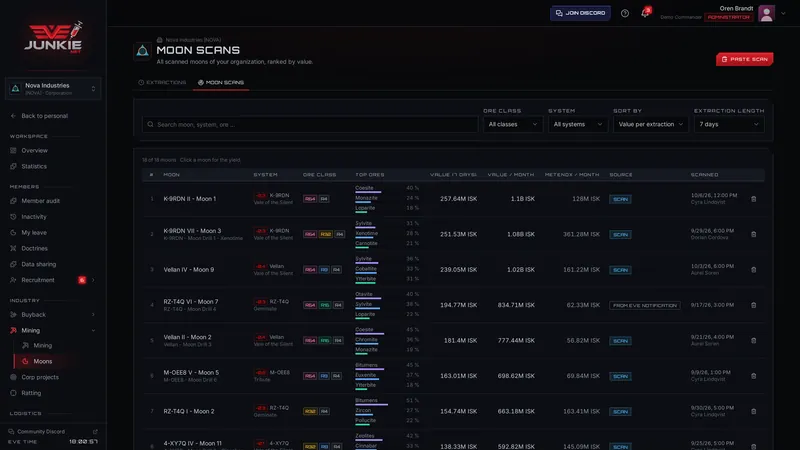Click the 257.64M ISK value
The height and width of the screenshot is (450, 800).
(x=458, y=199)
